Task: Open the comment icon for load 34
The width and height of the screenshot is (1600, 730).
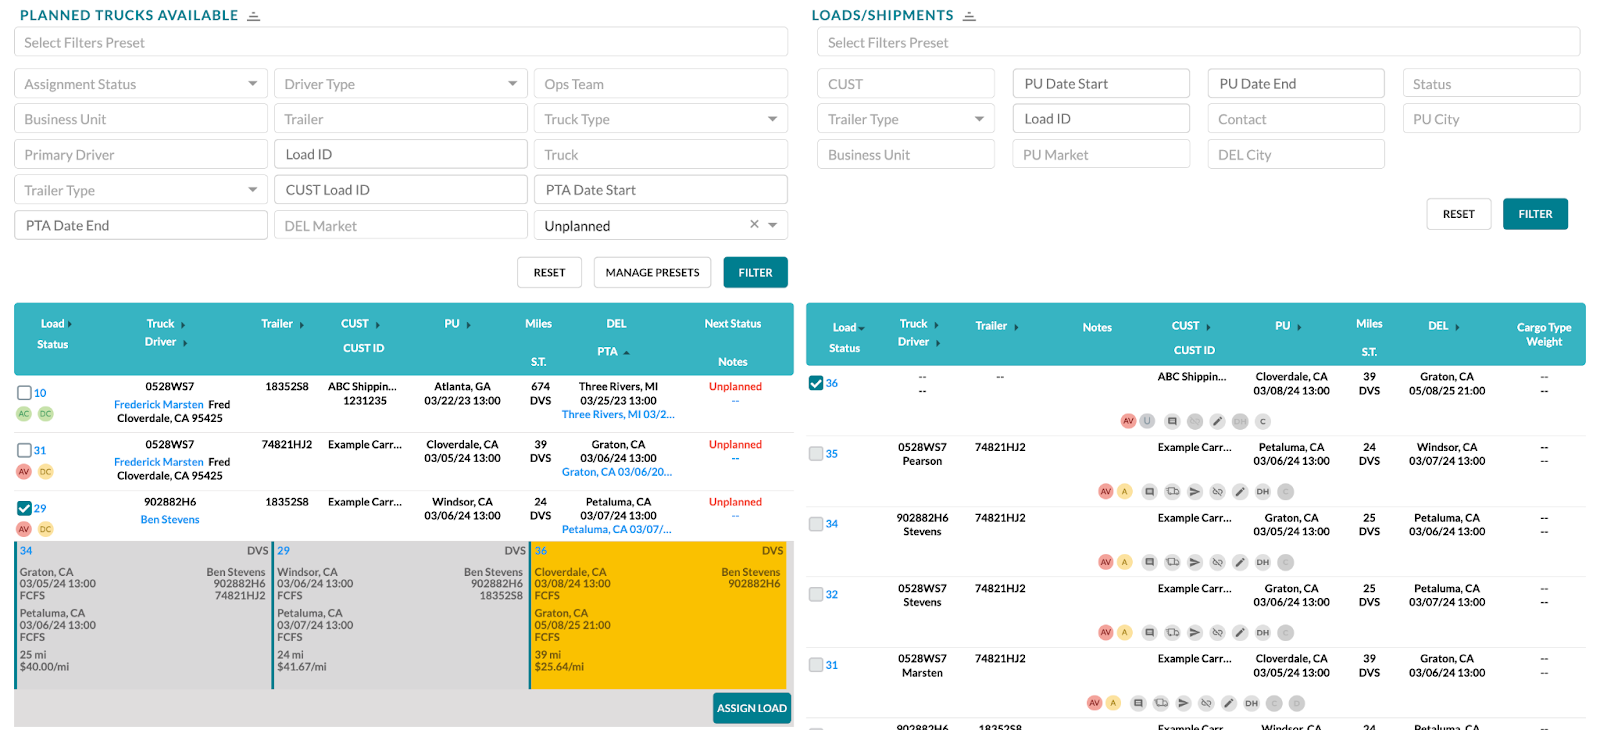Action: click(x=1150, y=562)
